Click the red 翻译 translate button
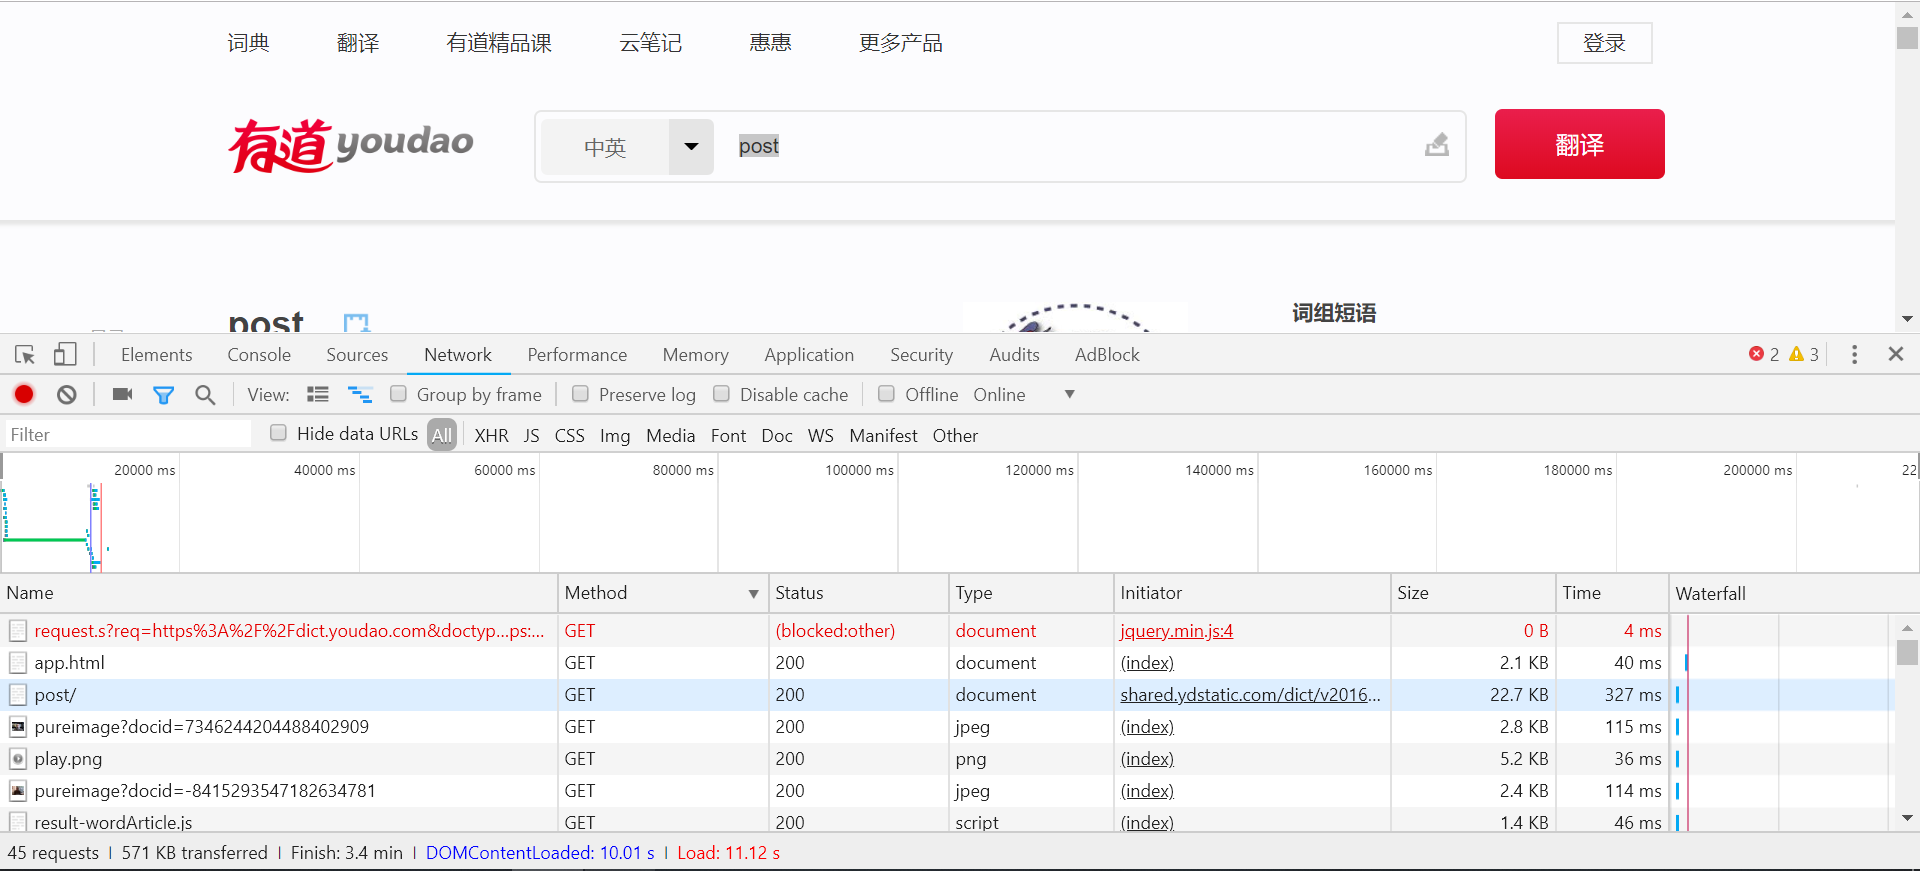The height and width of the screenshot is (871, 1920). coord(1580,144)
